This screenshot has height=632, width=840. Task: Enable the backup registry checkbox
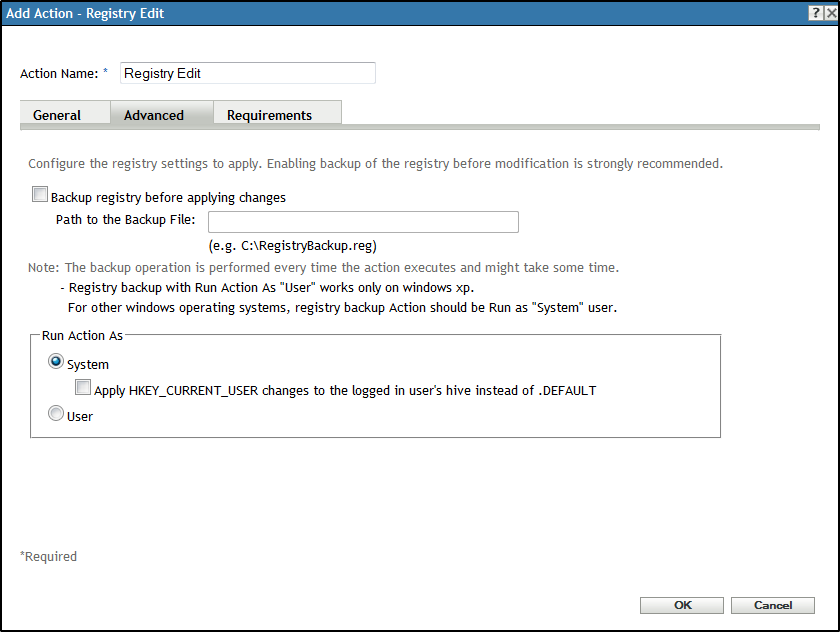(40, 196)
